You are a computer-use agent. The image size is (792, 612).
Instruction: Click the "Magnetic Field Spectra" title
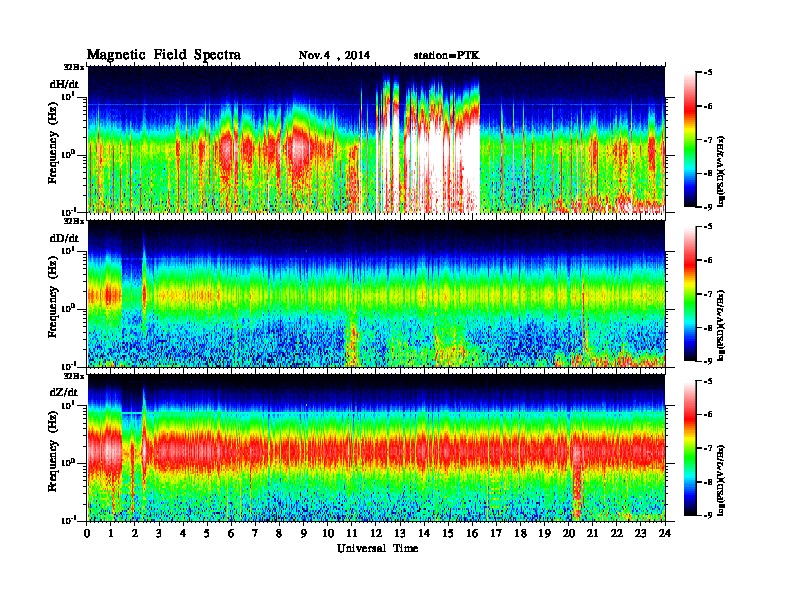(164, 55)
